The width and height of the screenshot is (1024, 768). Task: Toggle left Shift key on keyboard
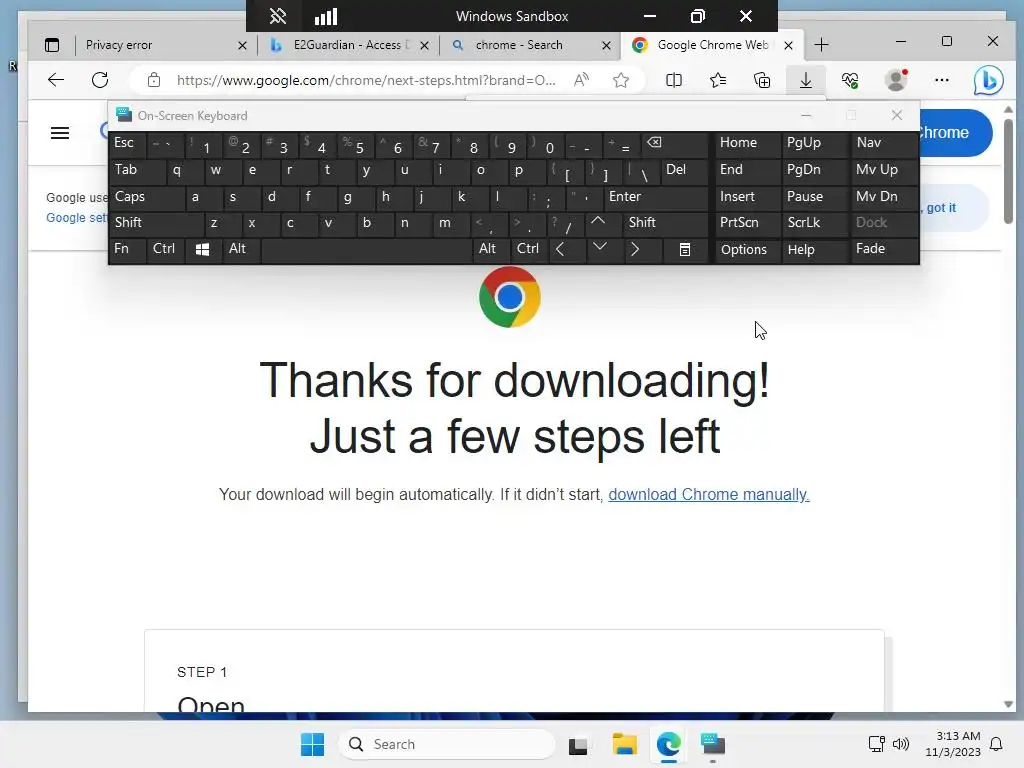point(157,223)
